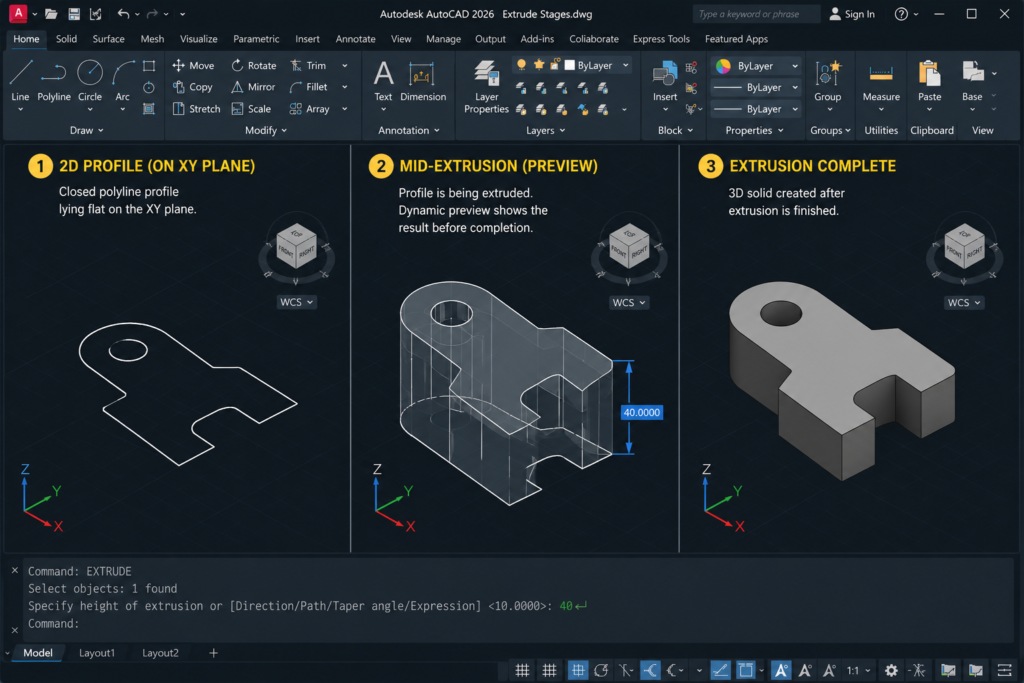Open the object color ByLayer swatch

point(724,66)
